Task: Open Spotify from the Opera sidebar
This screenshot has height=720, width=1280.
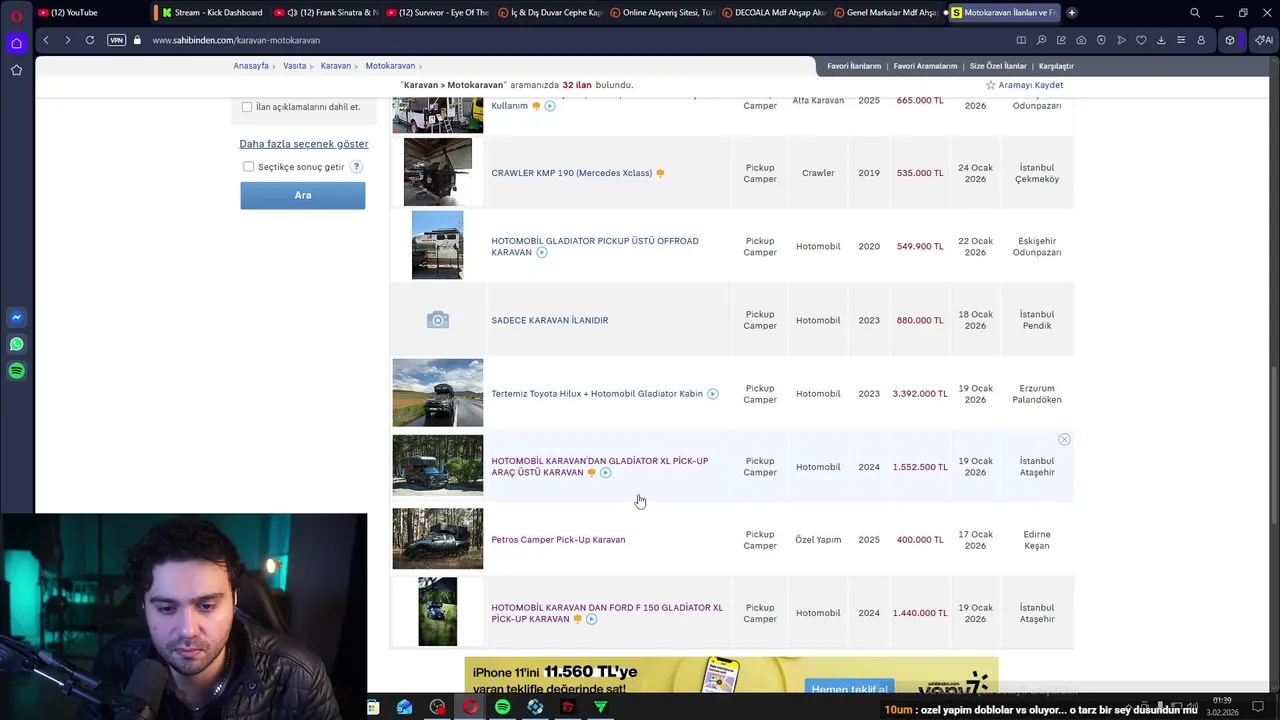Action: pos(16,371)
